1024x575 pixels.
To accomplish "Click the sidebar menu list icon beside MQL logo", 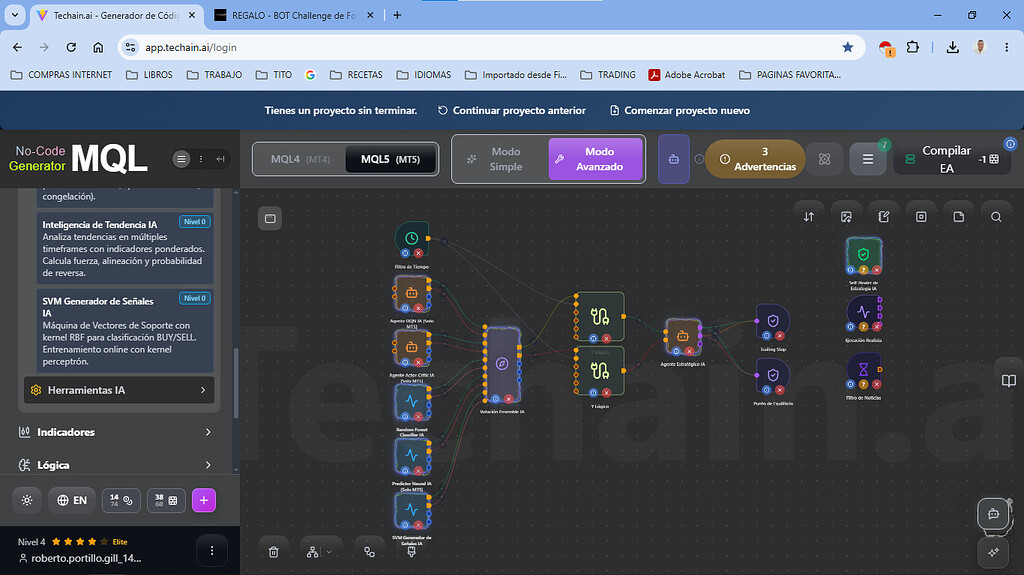I will pyautogui.click(x=181, y=159).
